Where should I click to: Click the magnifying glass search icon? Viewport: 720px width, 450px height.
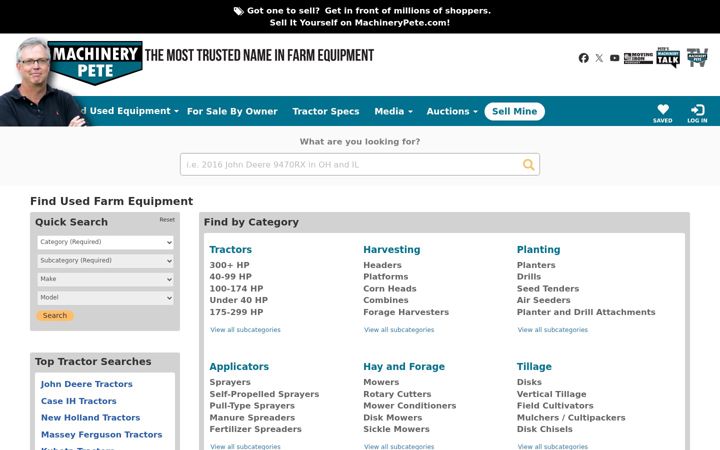coord(529,164)
